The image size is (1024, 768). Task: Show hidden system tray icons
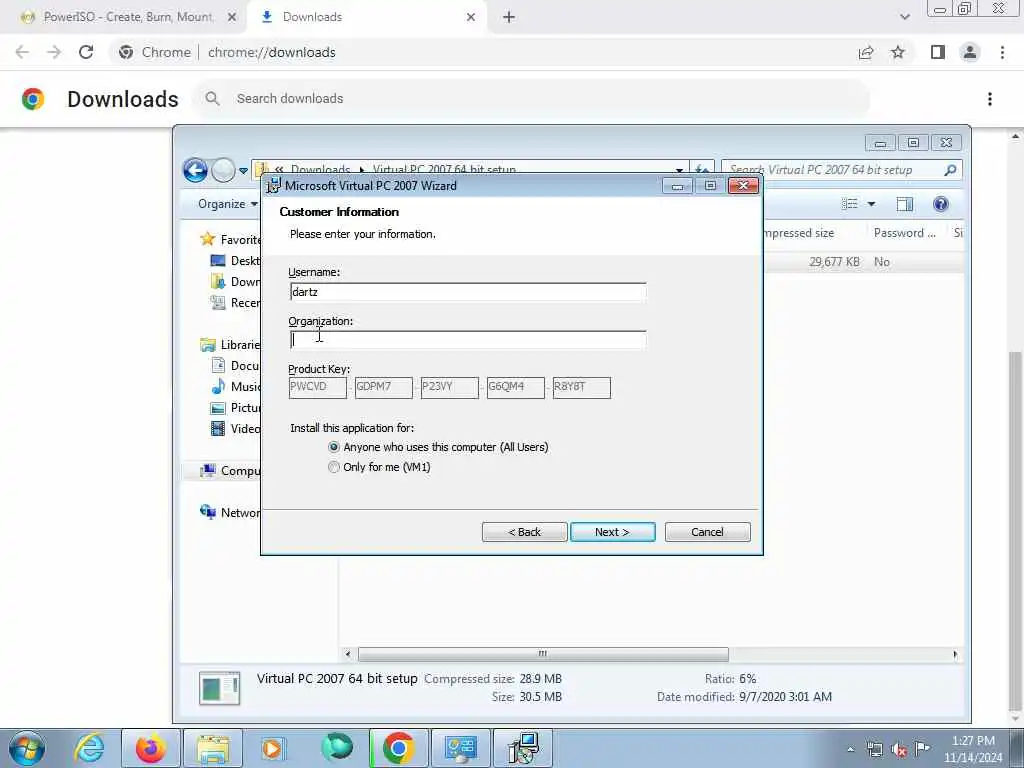click(x=850, y=750)
